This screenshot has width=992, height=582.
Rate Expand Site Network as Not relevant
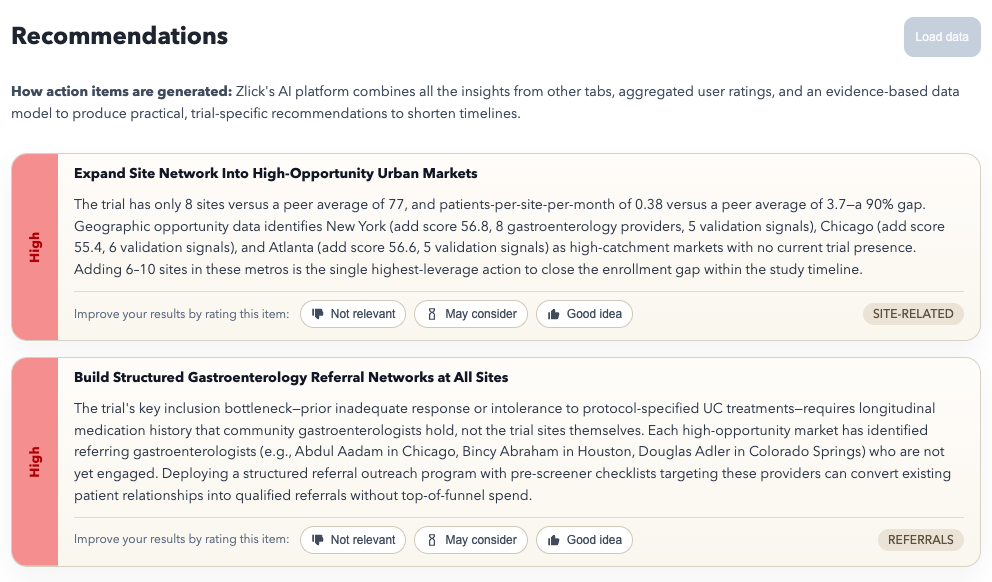(x=353, y=314)
